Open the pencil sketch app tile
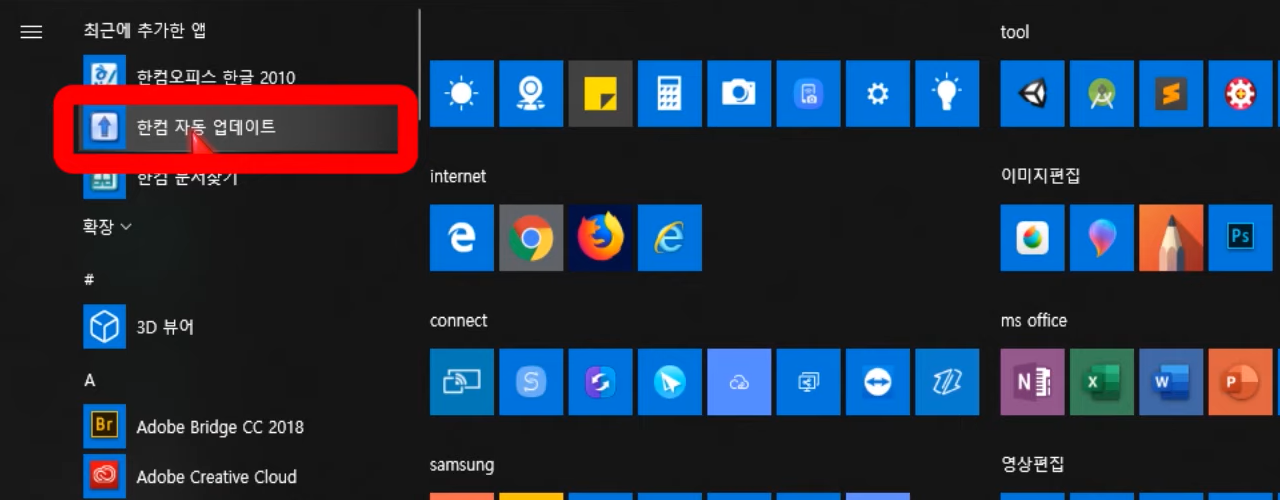This screenshot has width=1280, height=500. point(1171,238)
